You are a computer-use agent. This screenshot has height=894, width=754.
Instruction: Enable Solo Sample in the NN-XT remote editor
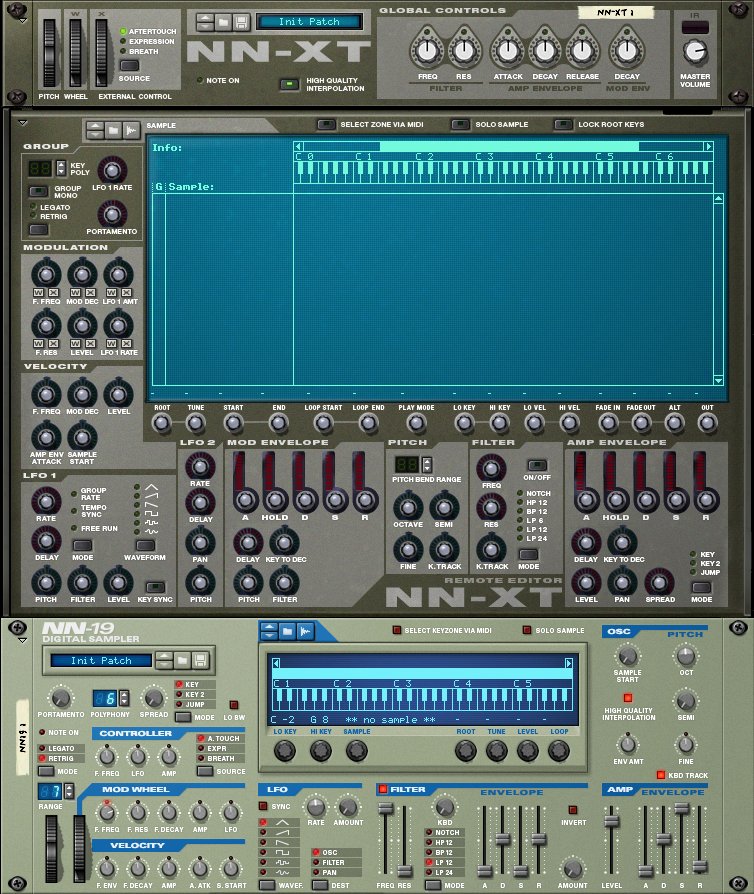click(460, 125)
